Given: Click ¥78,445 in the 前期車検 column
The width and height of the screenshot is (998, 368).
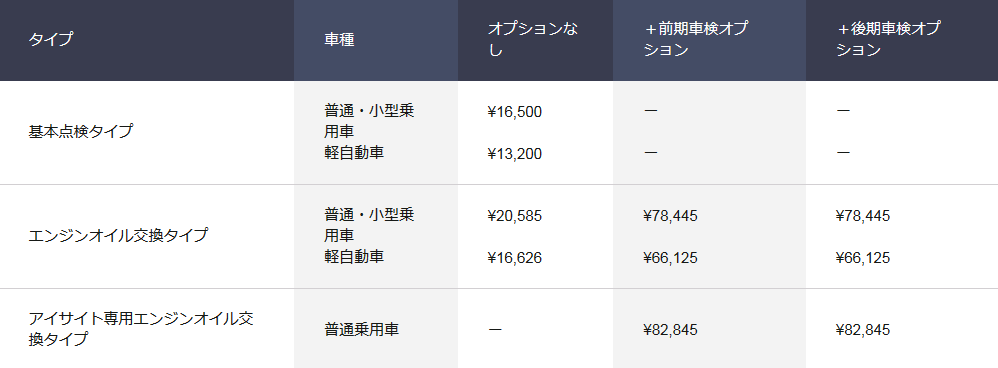Looking at the screenshot, I should (x=671, y=216).
